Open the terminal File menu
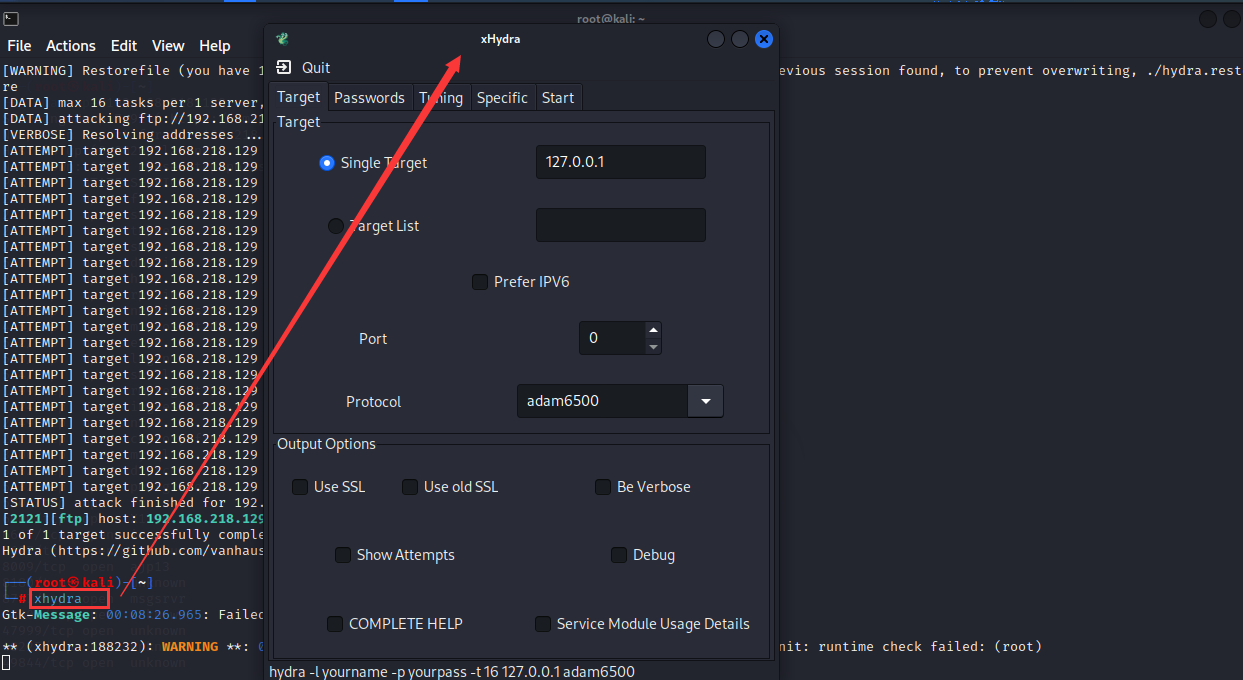The width and height of the screenshot is (1243, 680). pyautogui.click(x=19, y=46)
